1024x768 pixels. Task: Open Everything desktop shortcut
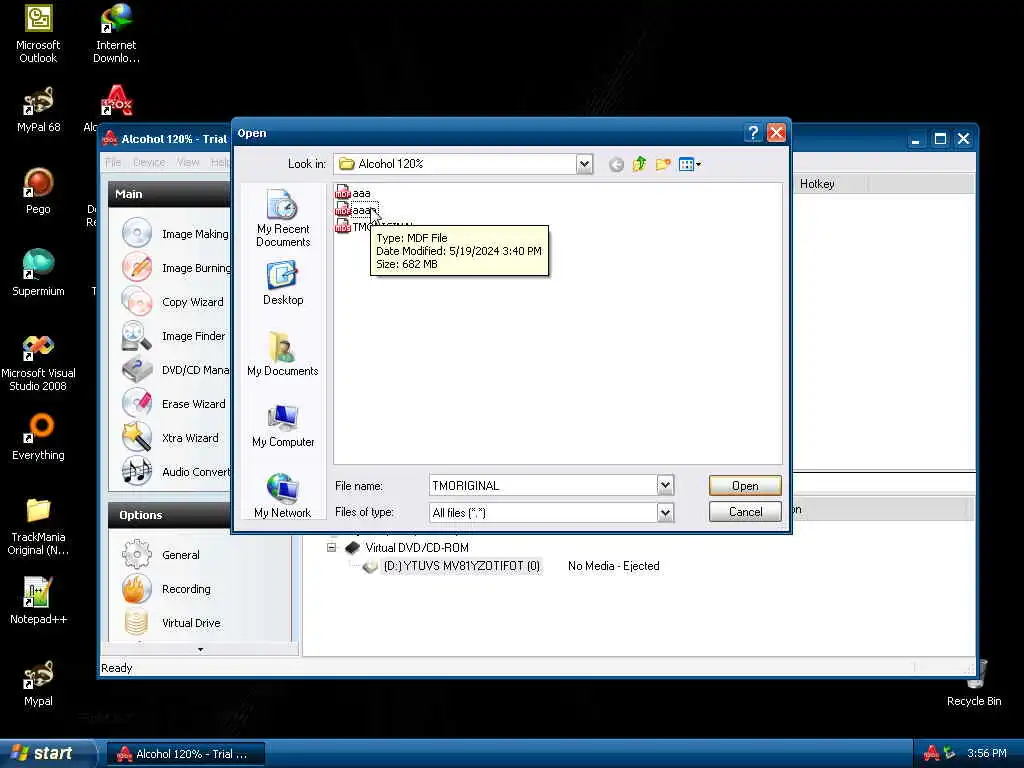(38, 437)
